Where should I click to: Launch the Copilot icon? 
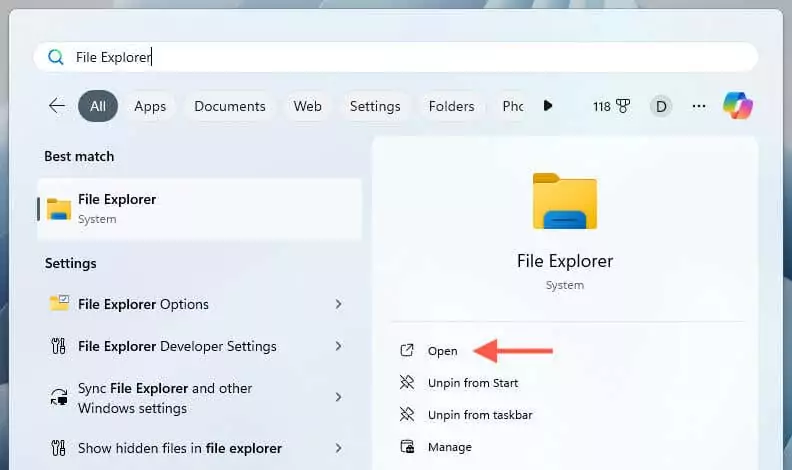pyautogui.click(x=737, y=106)
